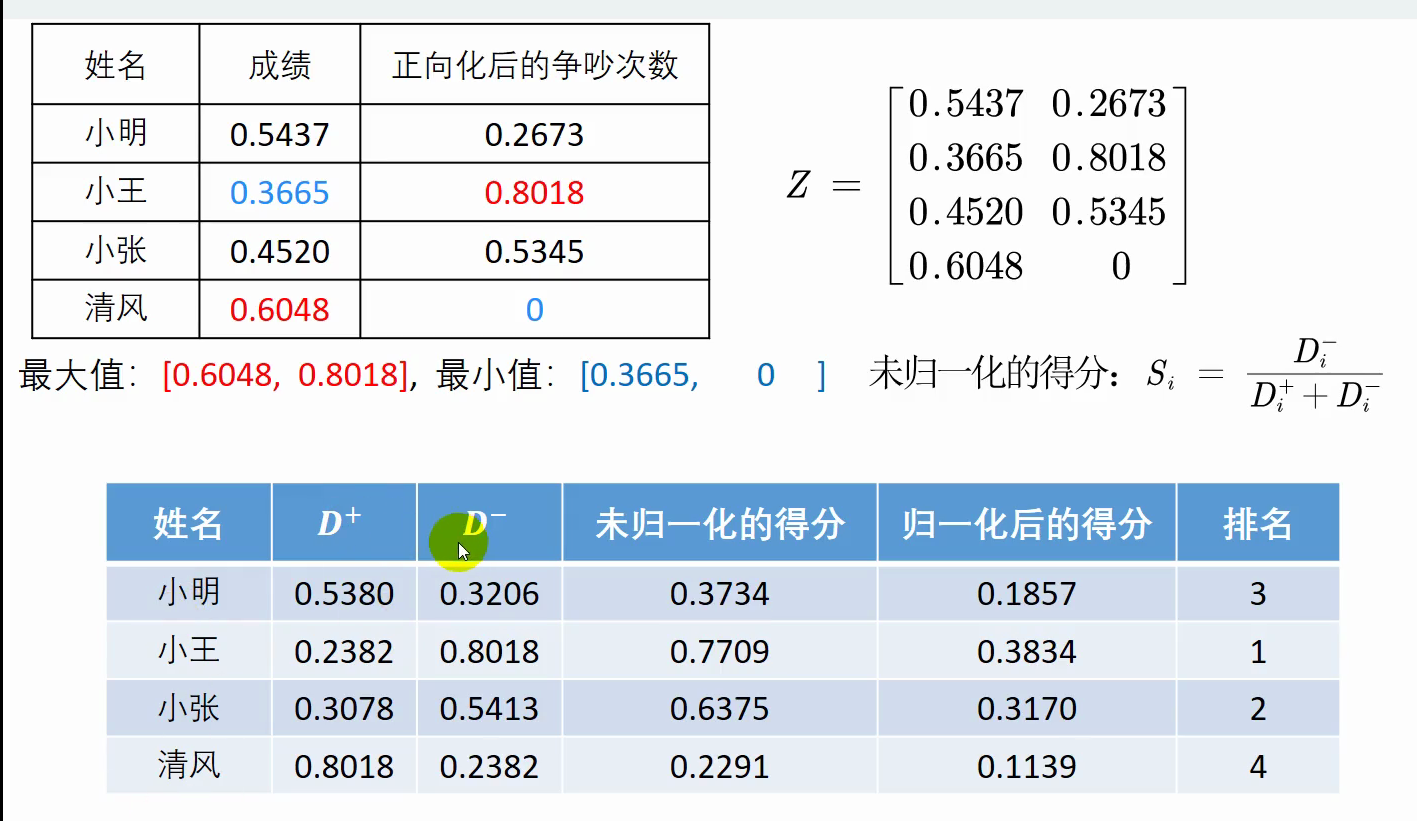Click the S_i formula fraction

(1315, 374)
